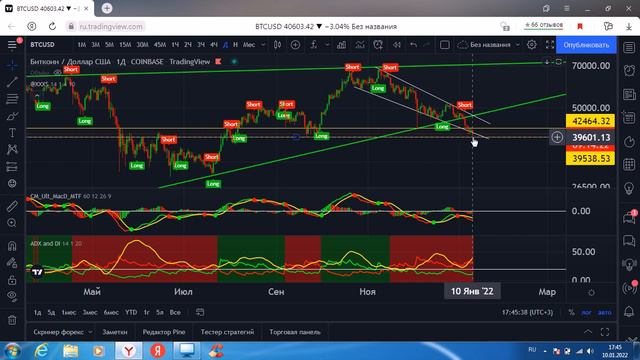Screen dimensions: 640x360
Task: Open the chart layout selector square
Action: pos(444,44)
